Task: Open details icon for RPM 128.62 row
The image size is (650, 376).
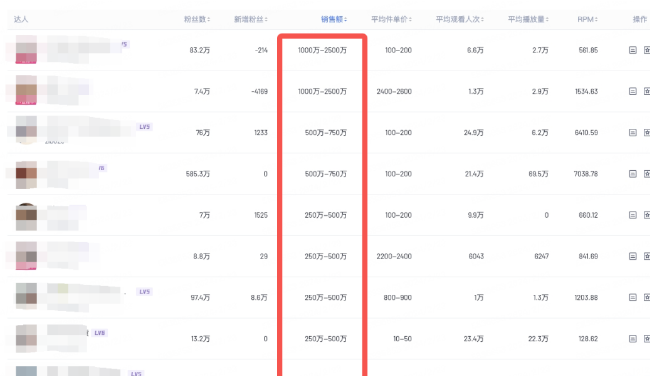Action: point(633,339)
